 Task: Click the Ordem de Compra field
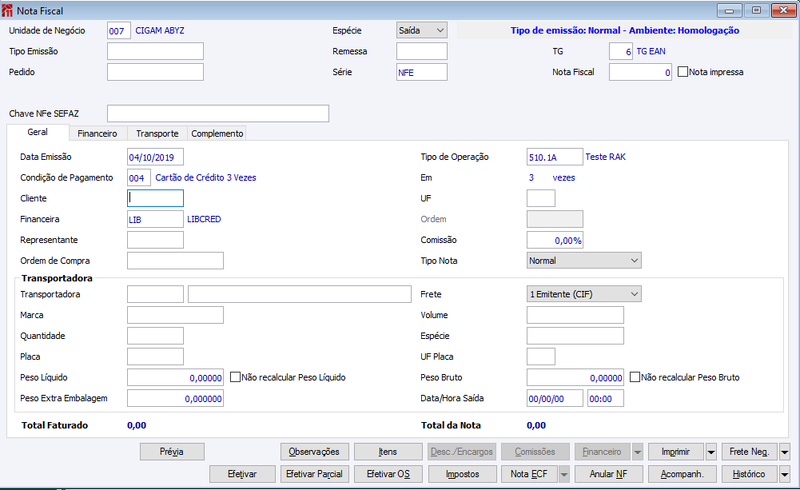(x=175, y=261)
